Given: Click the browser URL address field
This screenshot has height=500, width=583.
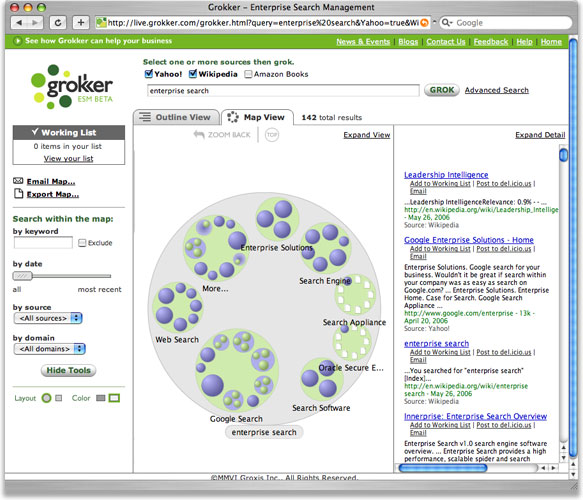Looking at the screenshot, I should [262, 23].
